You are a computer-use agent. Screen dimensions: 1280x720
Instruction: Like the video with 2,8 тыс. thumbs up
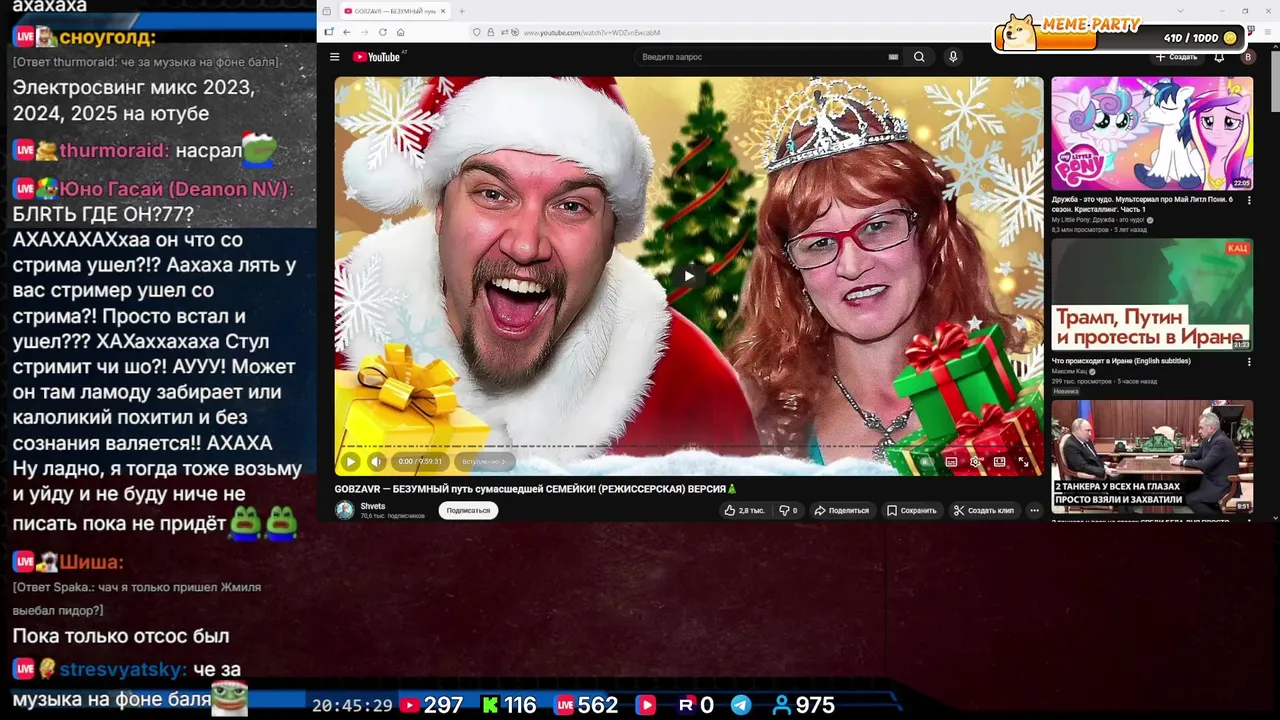(745, 510)
